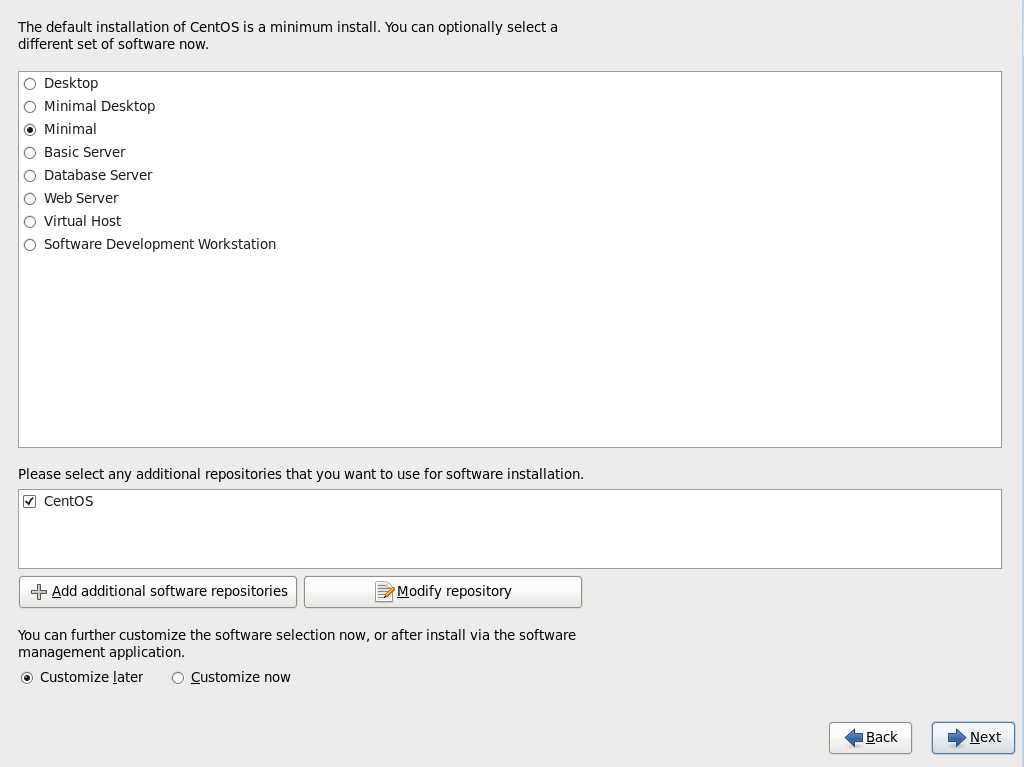Click the blue right arrow on Next

(956, 737)
